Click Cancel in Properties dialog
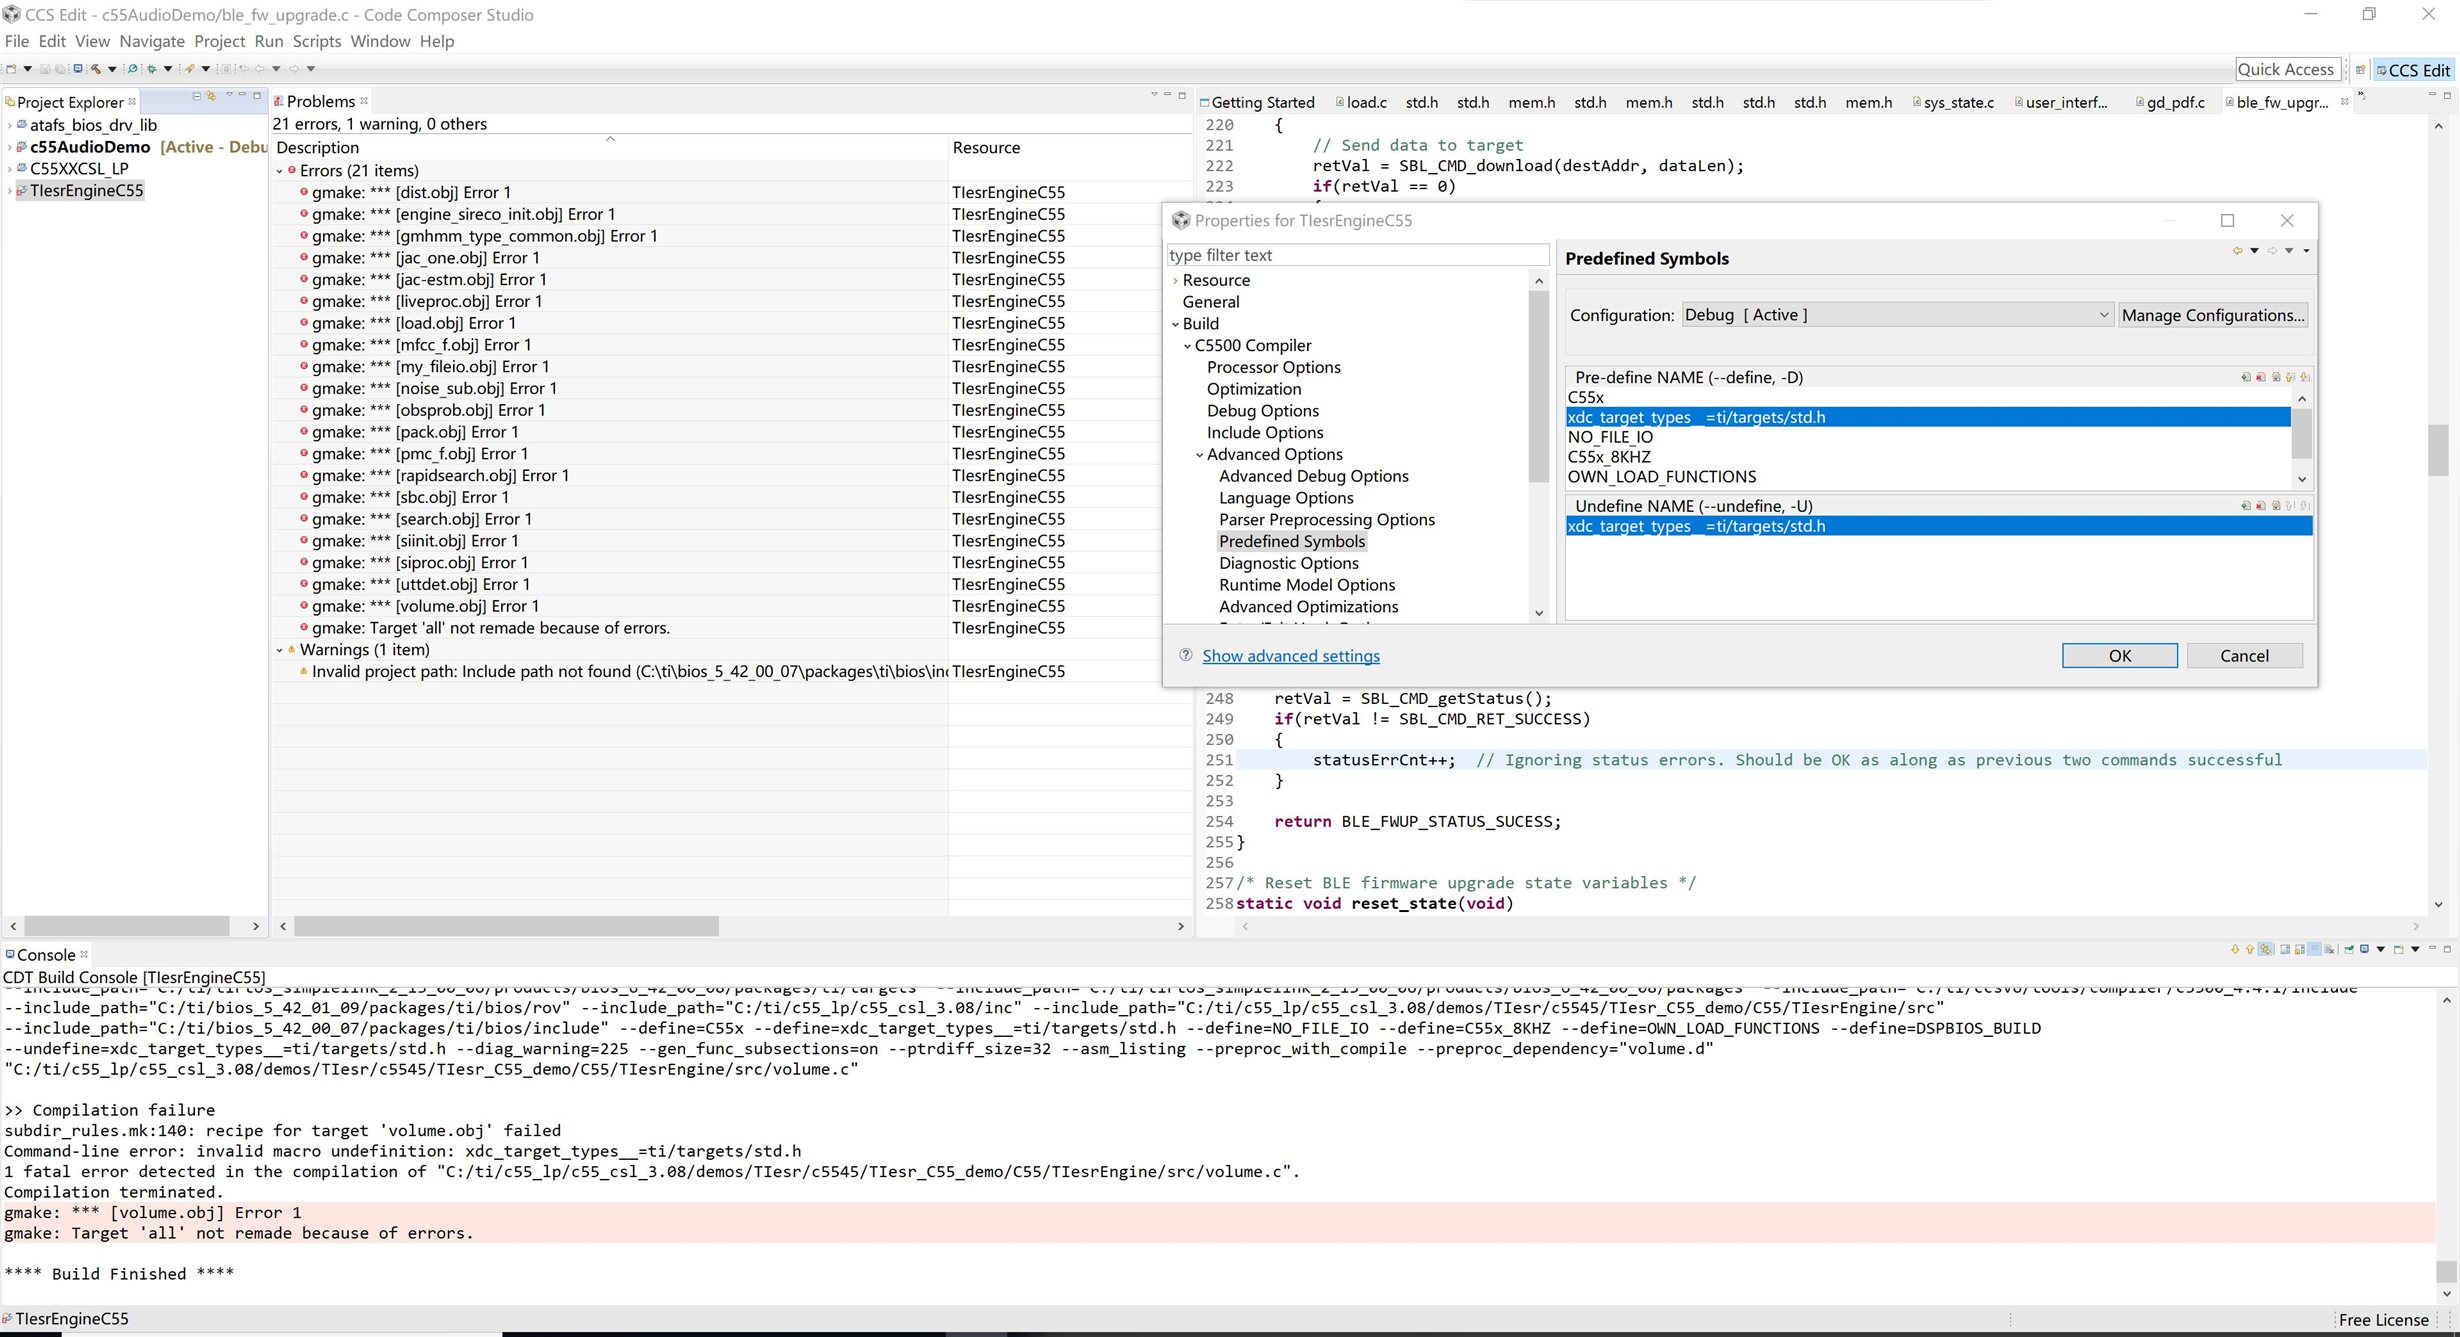Viewport: 2460px width, 1337px height. click(2244, 655)
